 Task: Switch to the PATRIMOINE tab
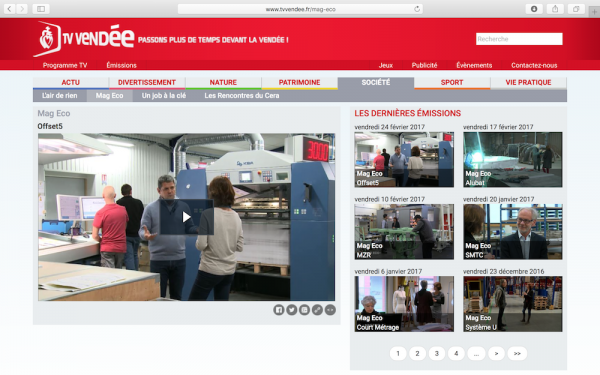299,83
